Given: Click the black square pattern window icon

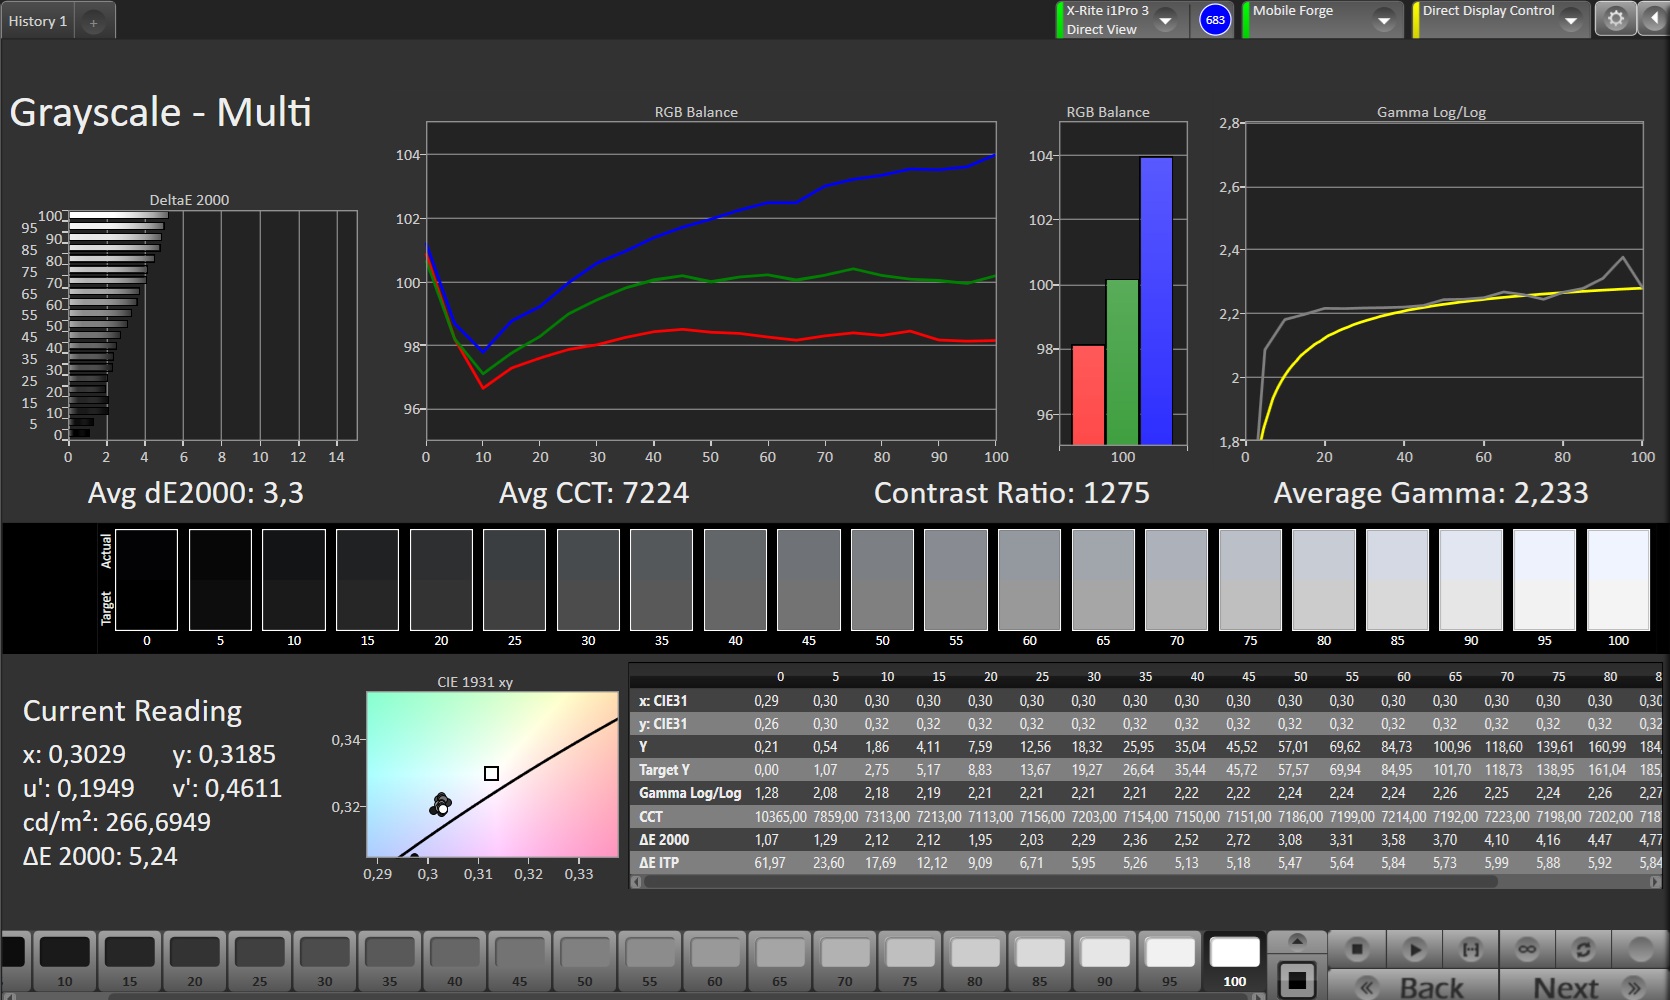Looking at the screenshot, I should (1297, 980).
